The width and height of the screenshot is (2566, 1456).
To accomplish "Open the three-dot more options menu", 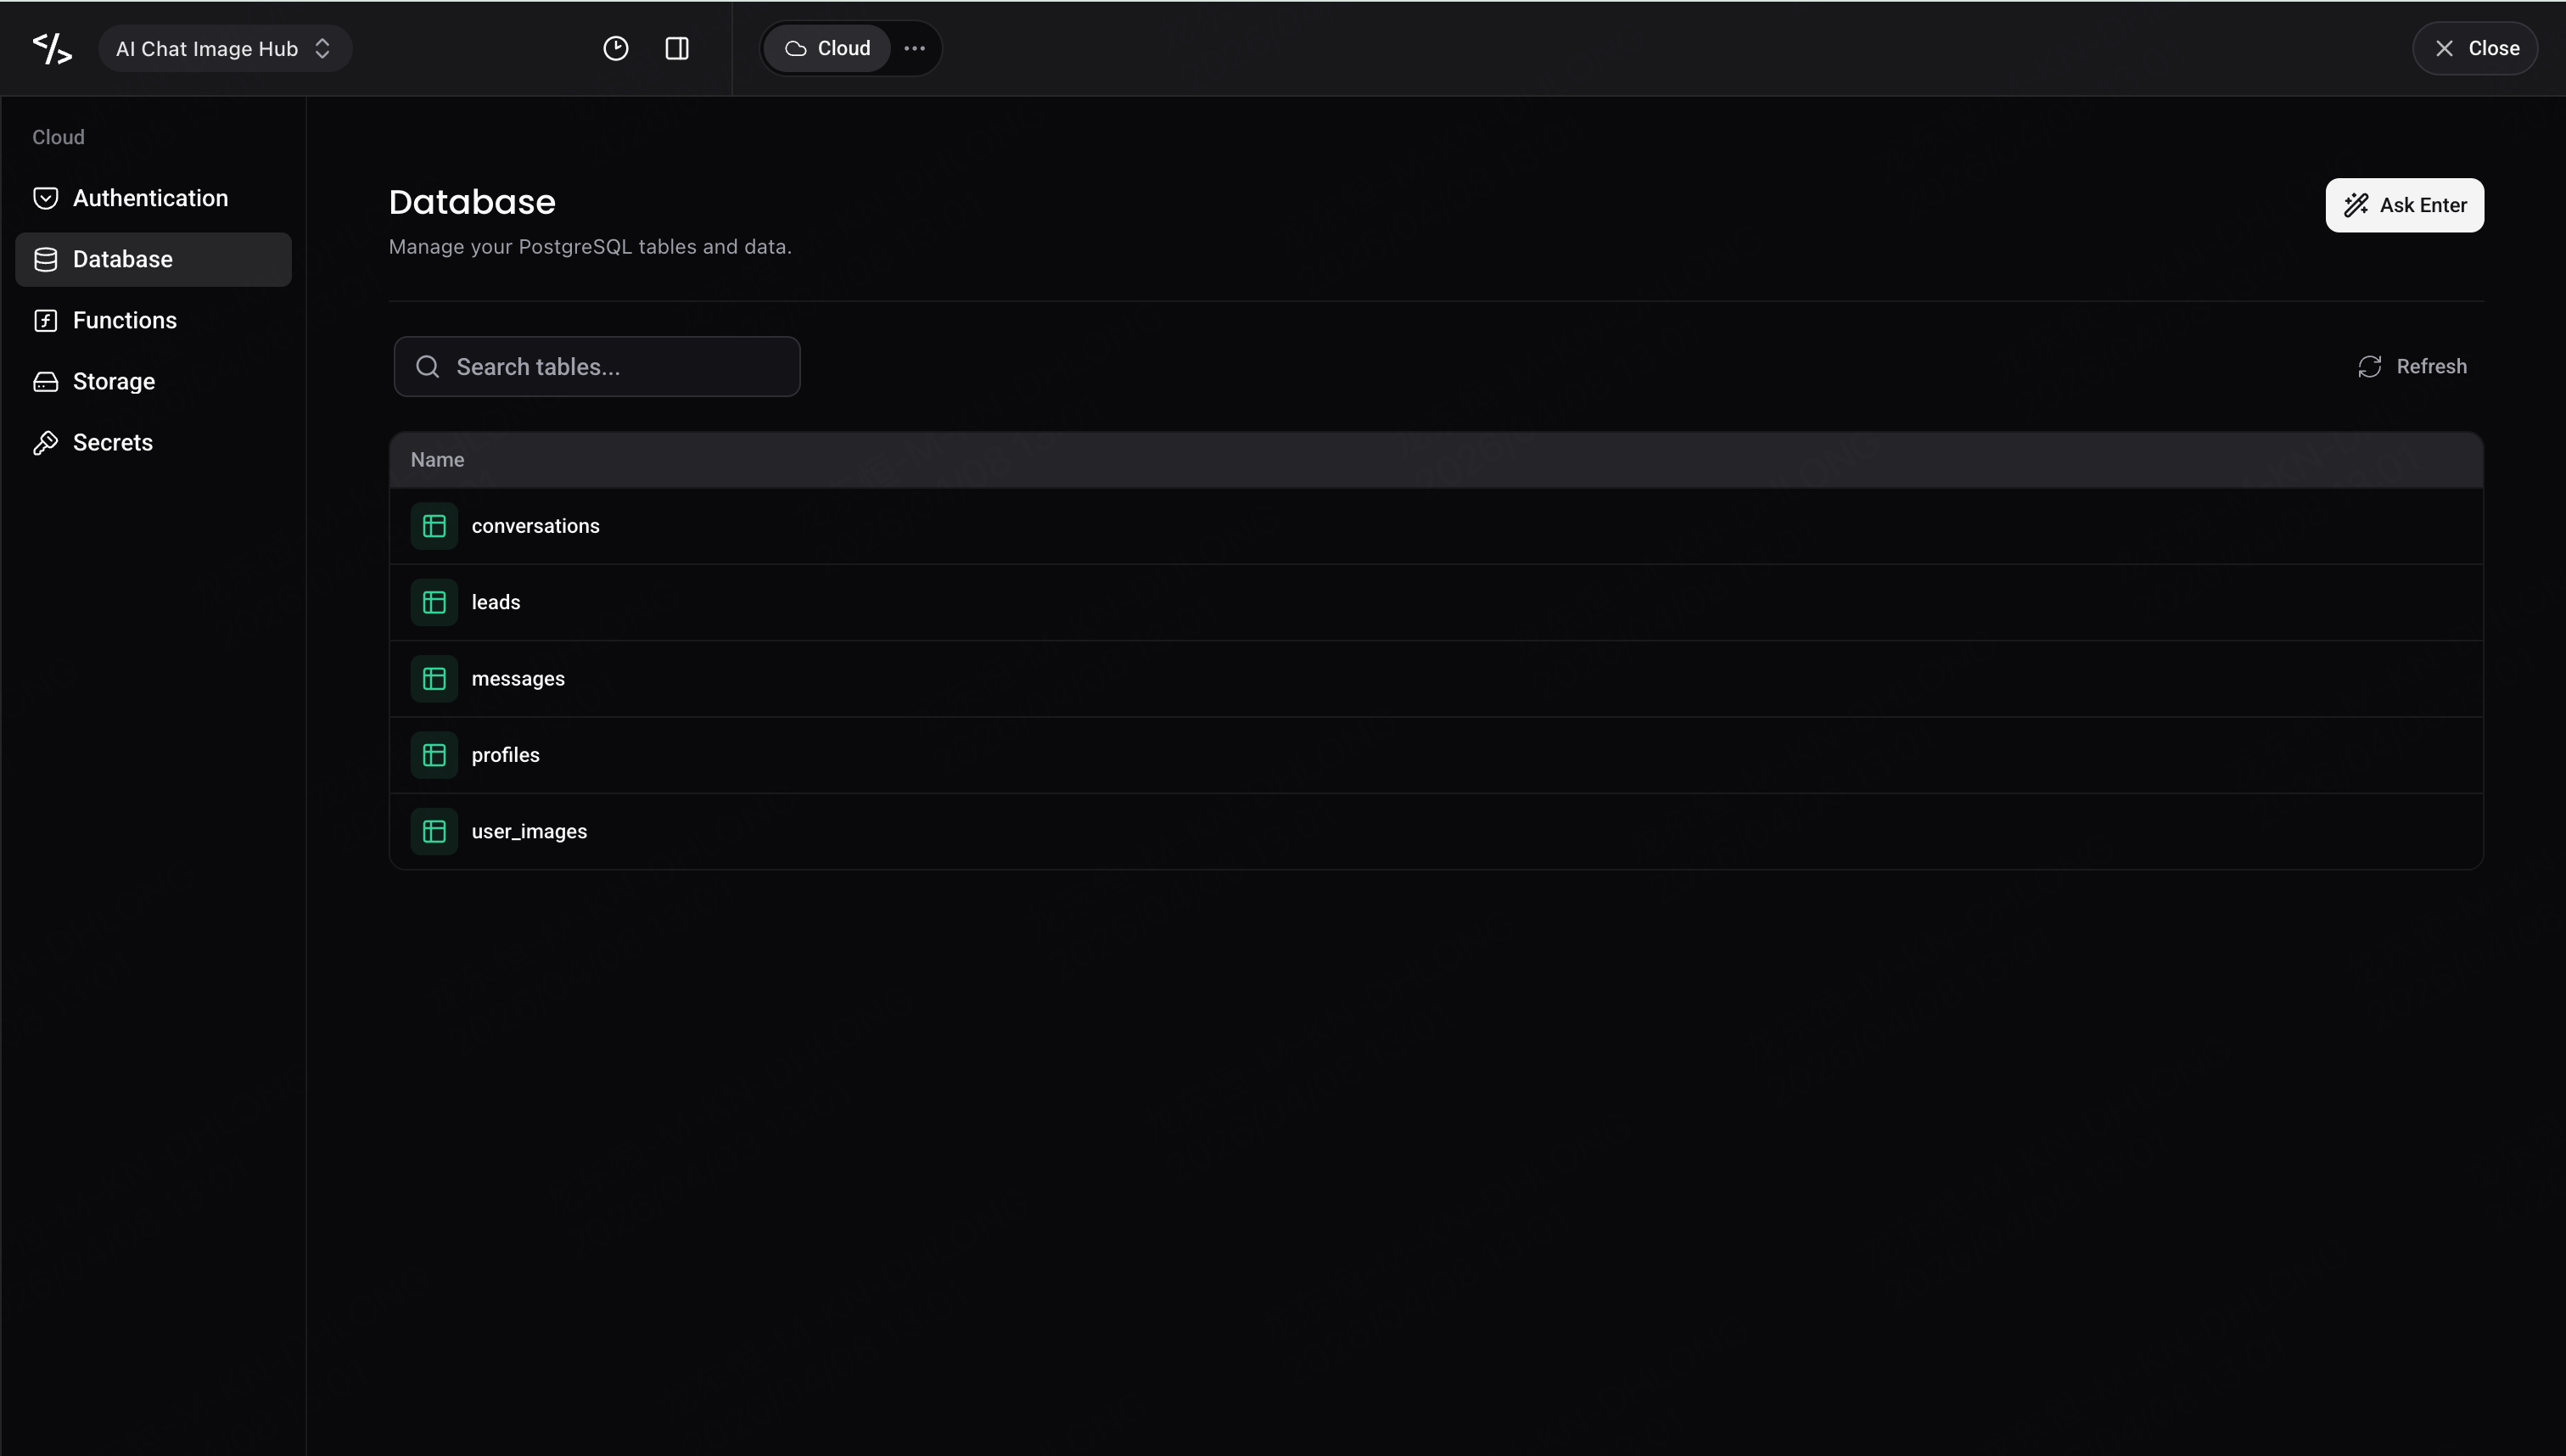I will point(914,48).
